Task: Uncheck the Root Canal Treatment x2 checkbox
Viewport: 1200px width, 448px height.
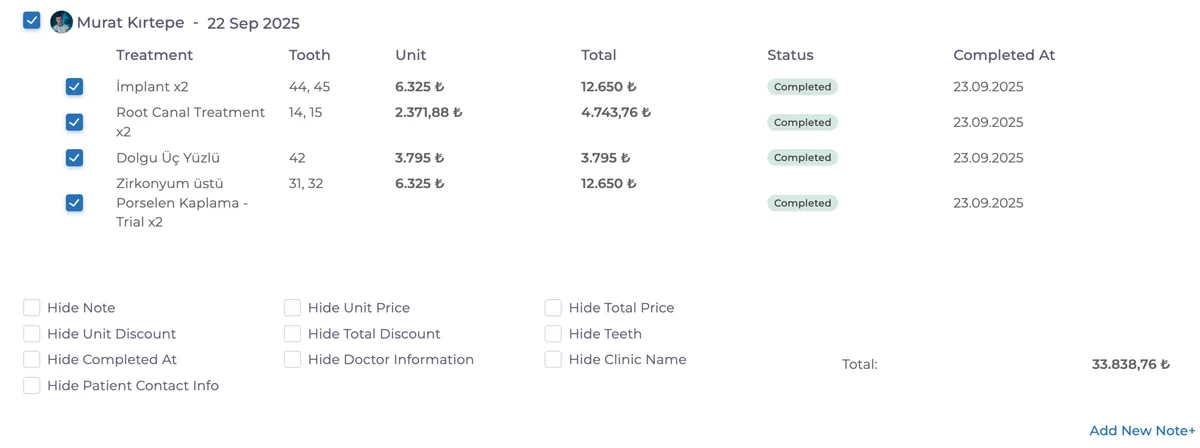Action: pyautogui.click(x=74, y=122)
